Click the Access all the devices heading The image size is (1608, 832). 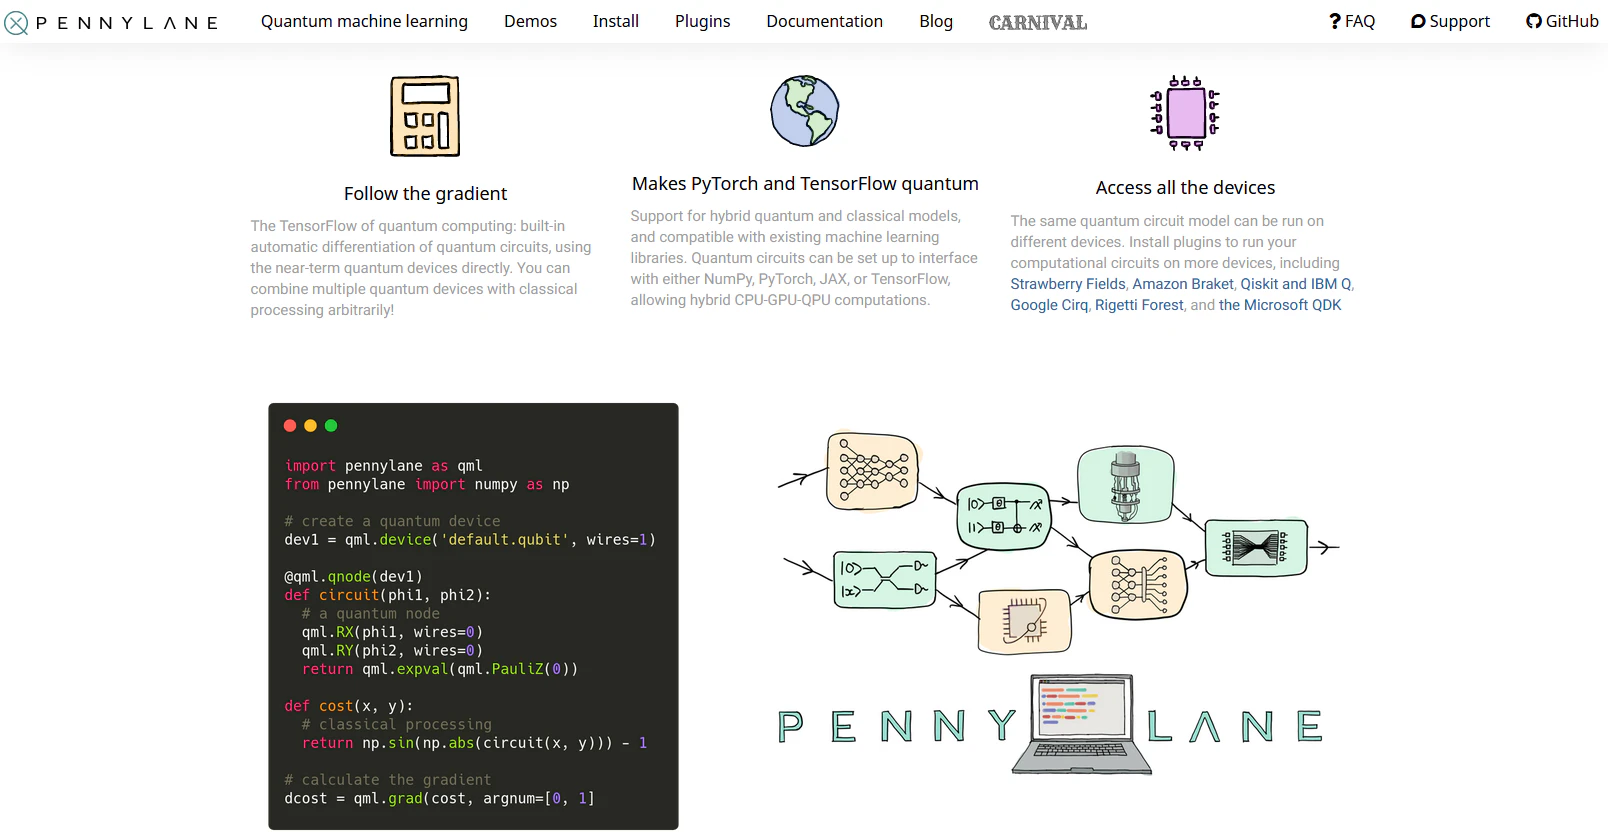click(1185, 188)
